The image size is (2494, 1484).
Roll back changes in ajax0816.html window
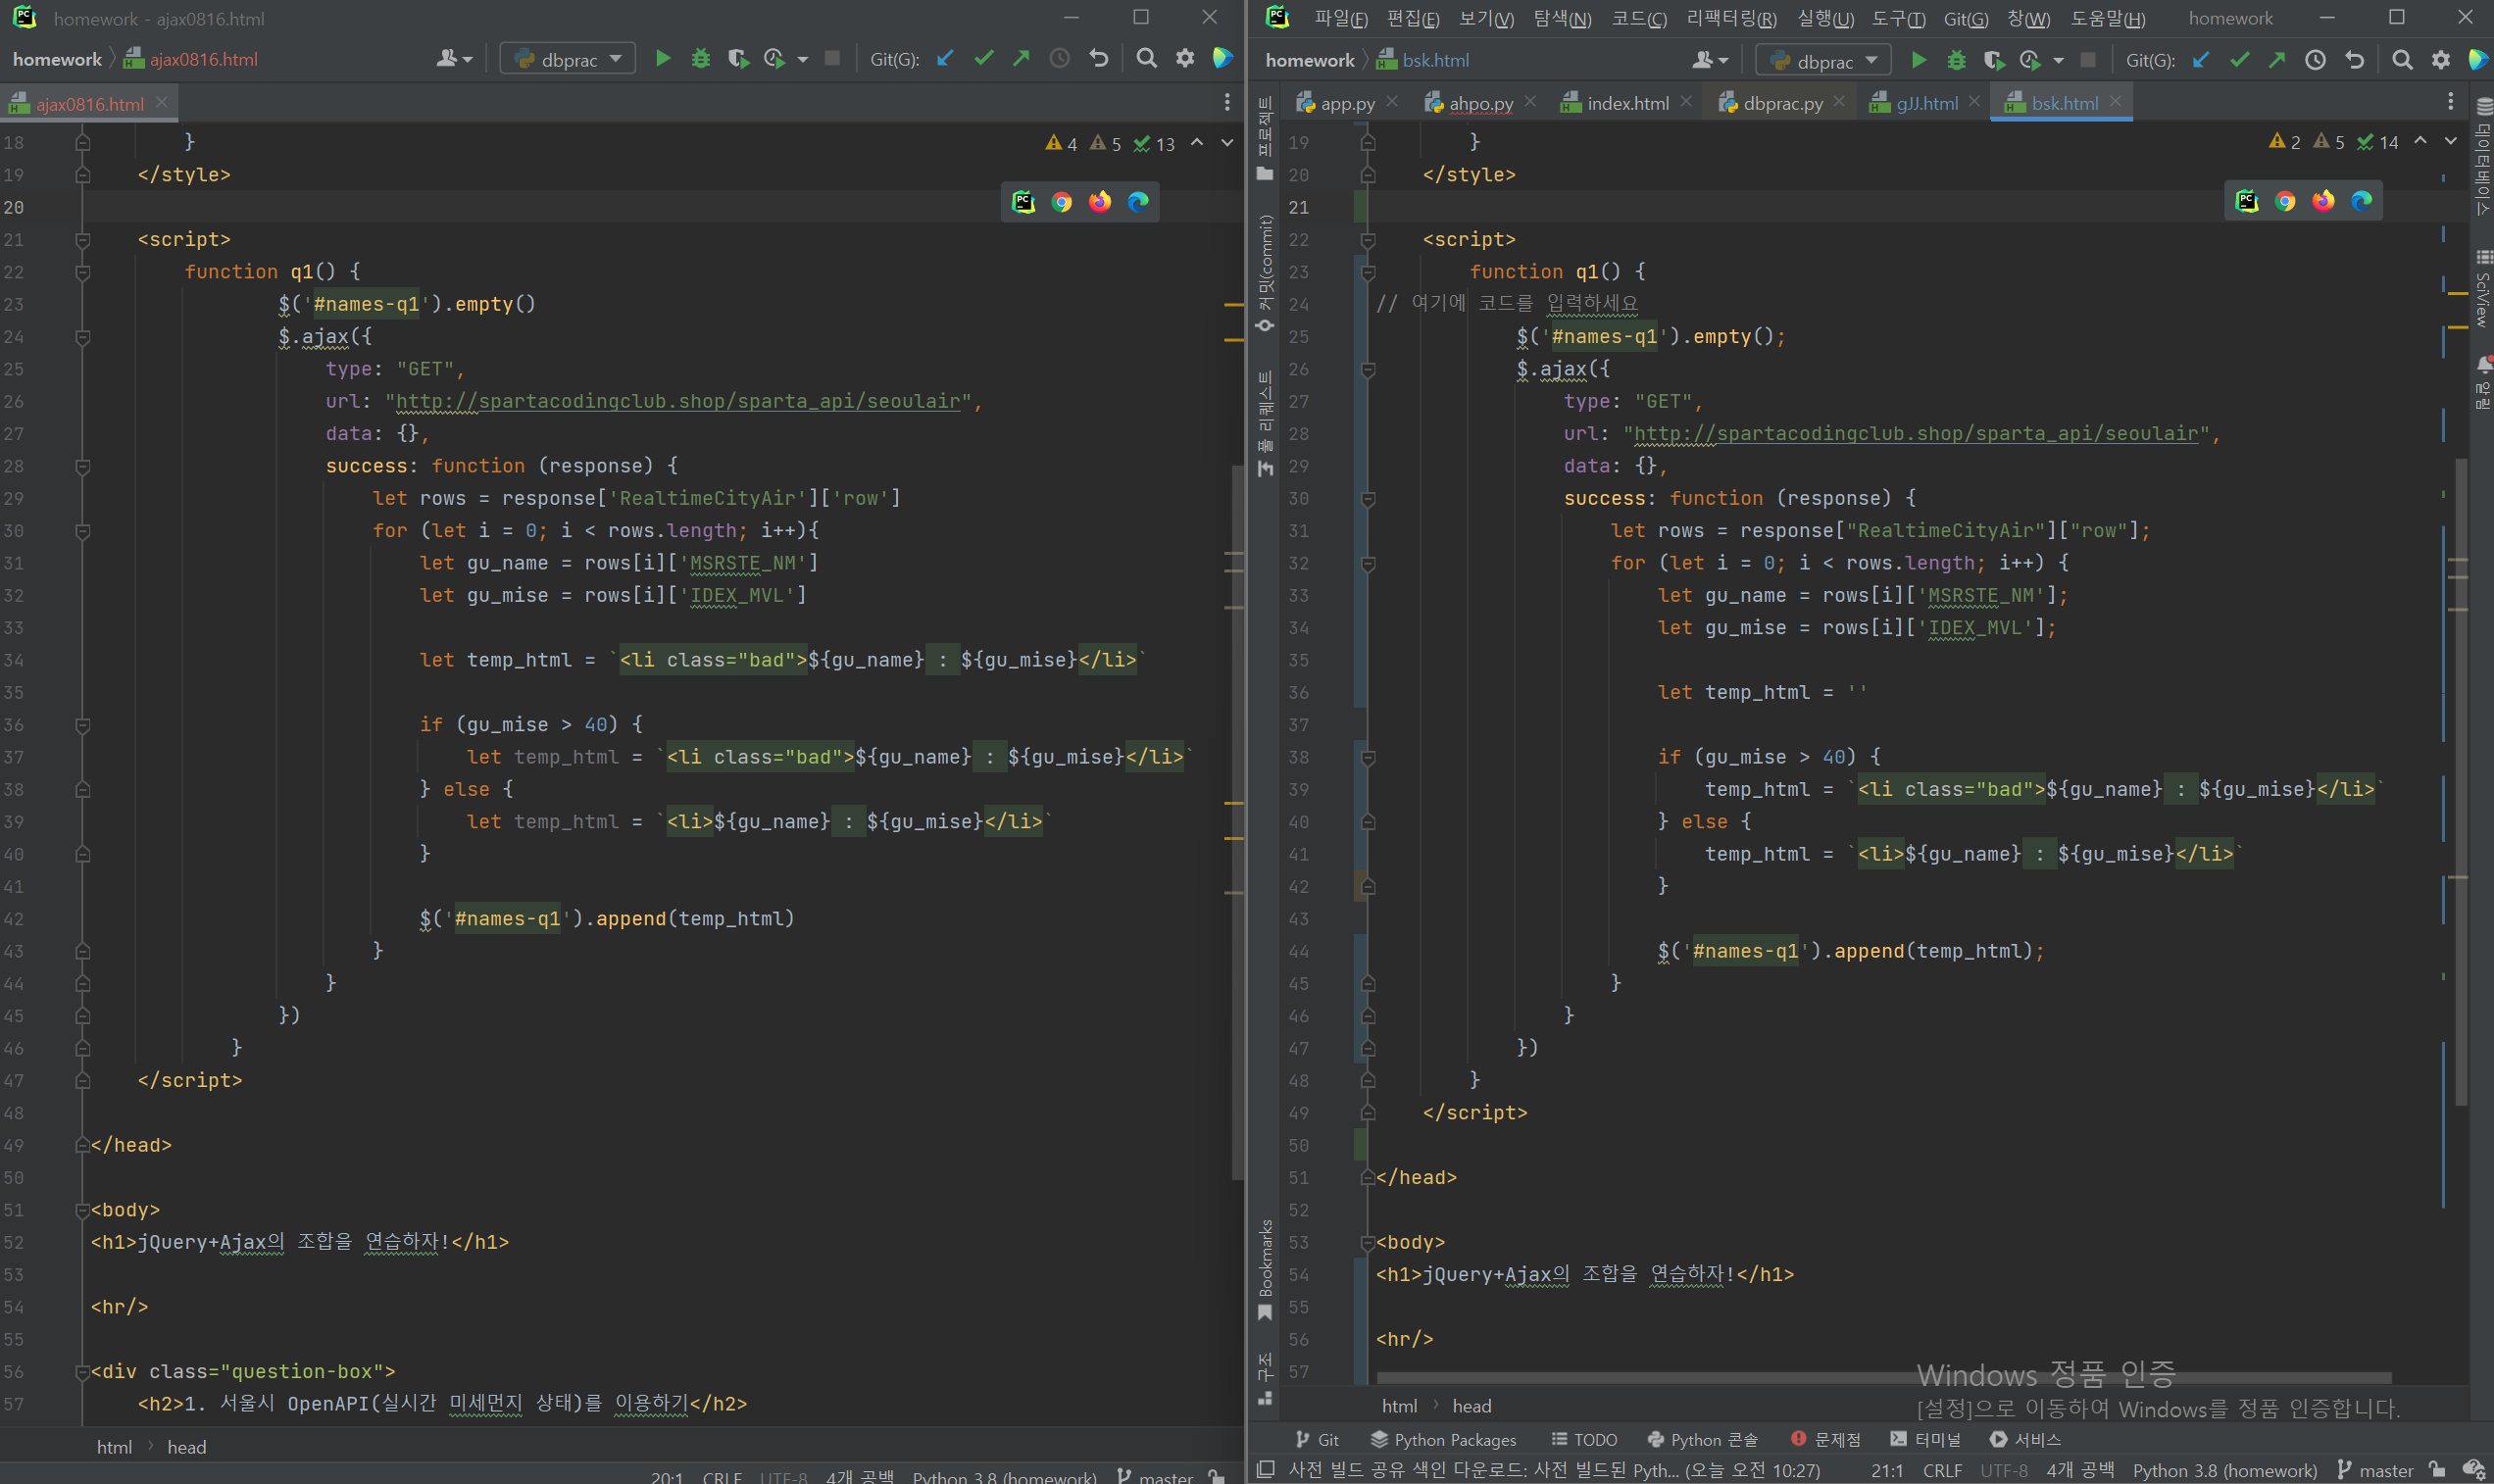click(x=1099, y=59)
